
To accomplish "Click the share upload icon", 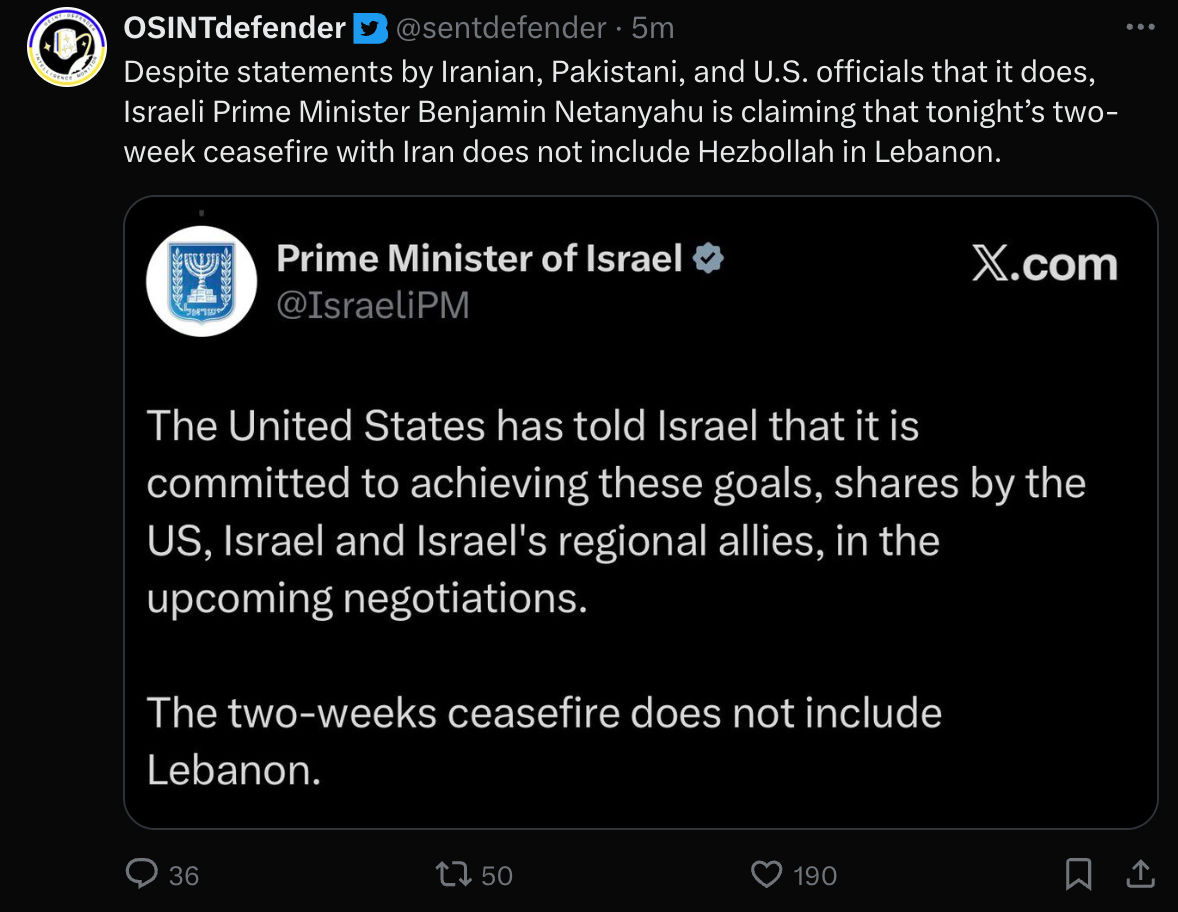I will (1140, 875).
